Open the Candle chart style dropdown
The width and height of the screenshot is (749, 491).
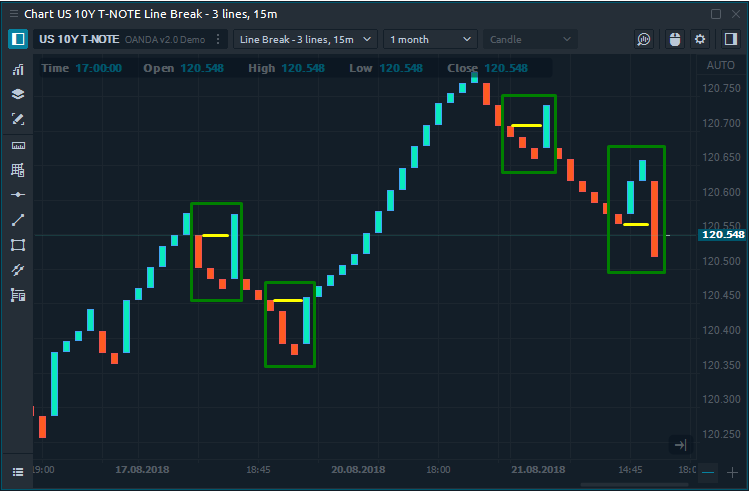[530, 39]
